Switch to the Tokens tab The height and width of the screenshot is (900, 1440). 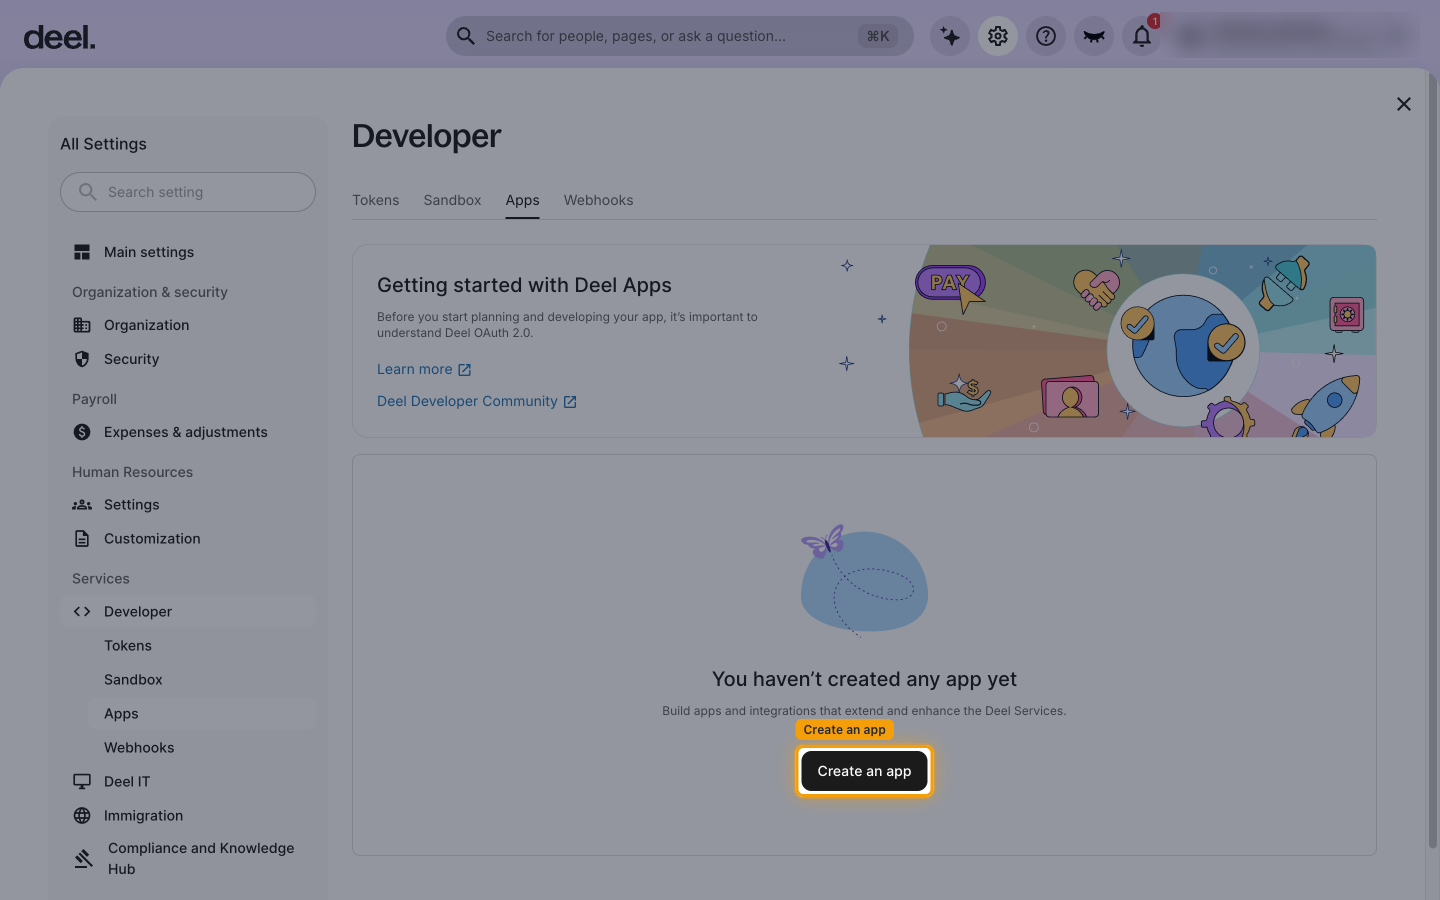[x=376, y=200]
